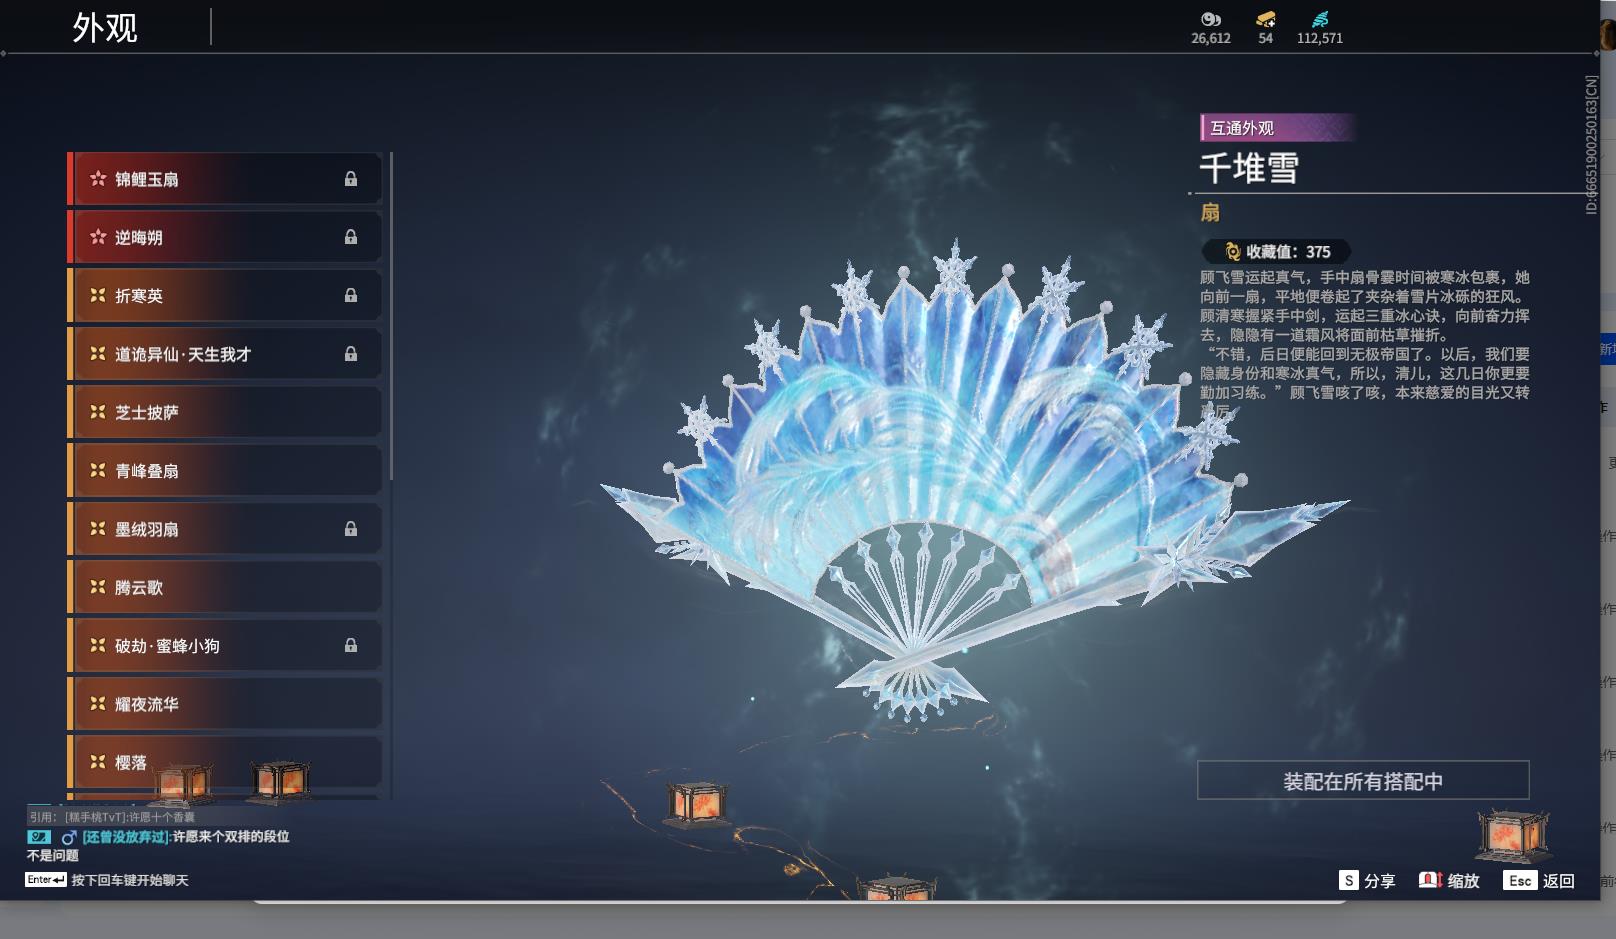Select 道诡异仙·天生我才 entry
This screenshot has width=1616, height=939.
pos(225,354)
